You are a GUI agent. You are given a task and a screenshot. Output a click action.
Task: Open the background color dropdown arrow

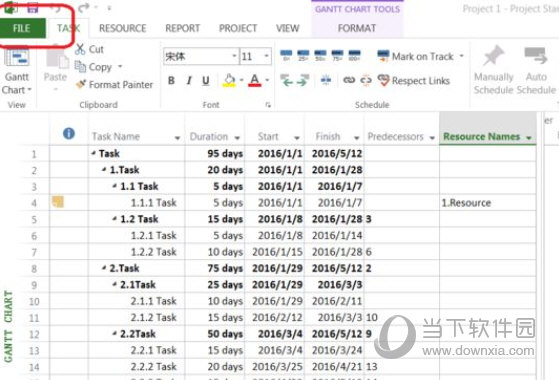pyautogui.click(x=241, y=80)
